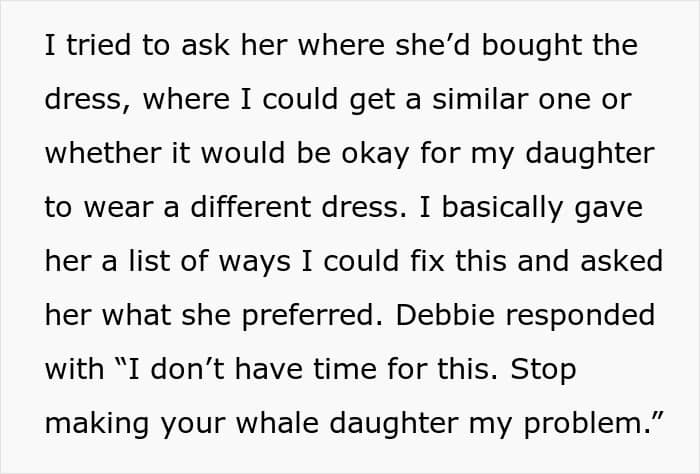Click the word "time" in the quote
The image size is (700, 474).
coord(322,368)
